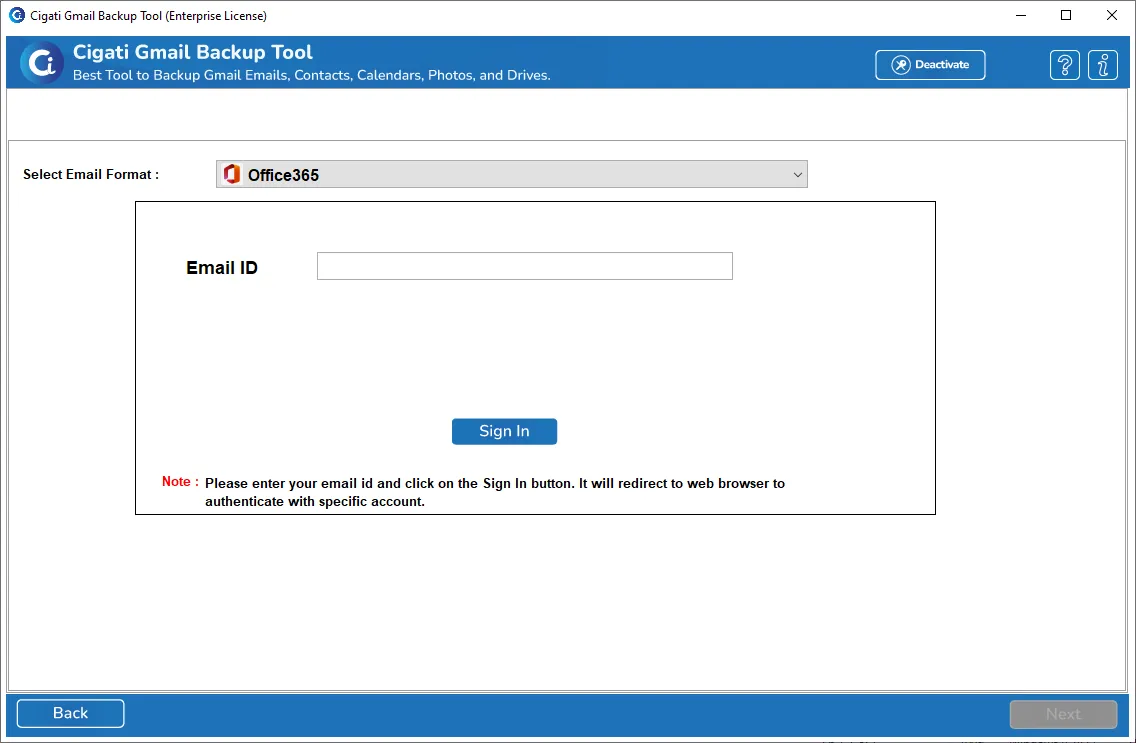
Task: Click the red 'Note :' text
Action: [x=180, y=482]
